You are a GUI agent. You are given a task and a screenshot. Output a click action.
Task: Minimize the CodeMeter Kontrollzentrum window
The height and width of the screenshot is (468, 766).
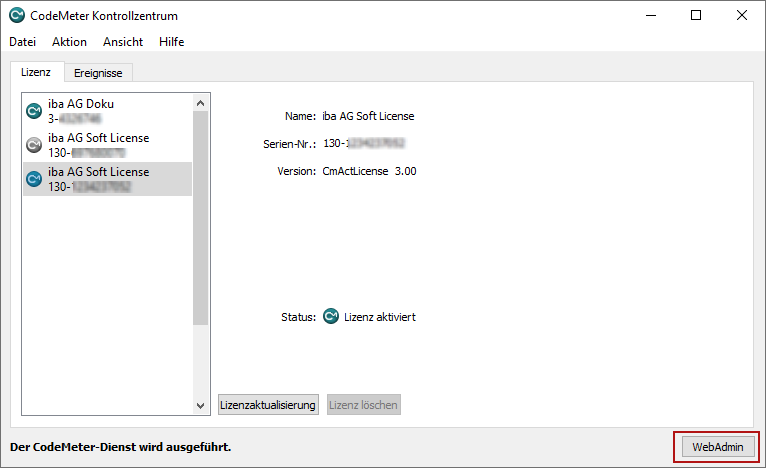click(x=651, y=16)
